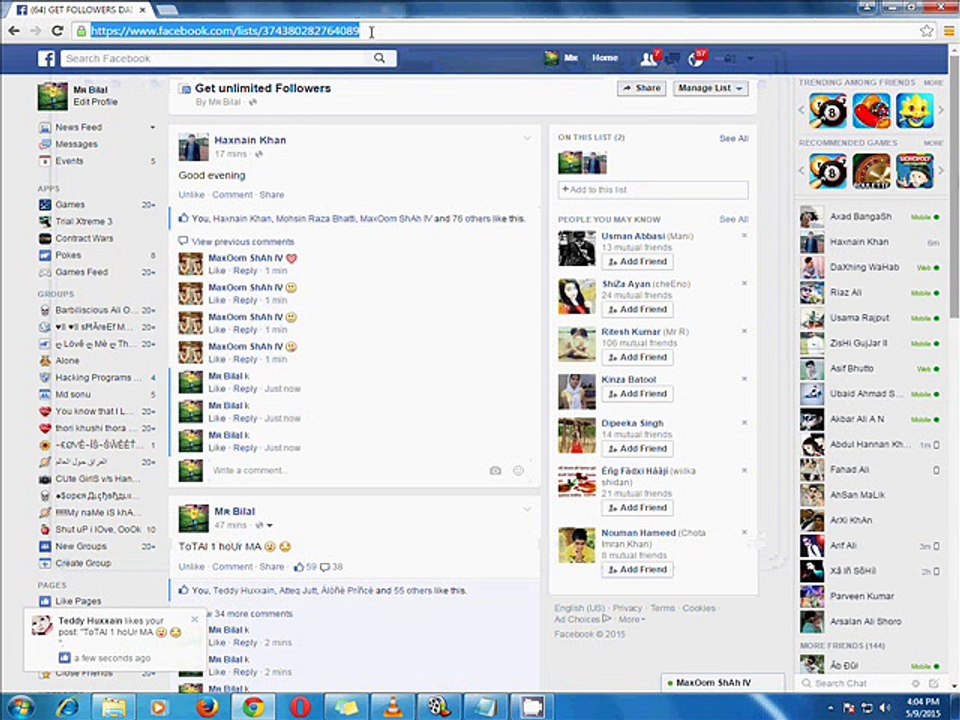Open MaxOom ShAh IV chat tab
960x720 pixels.
click(722, 682)
